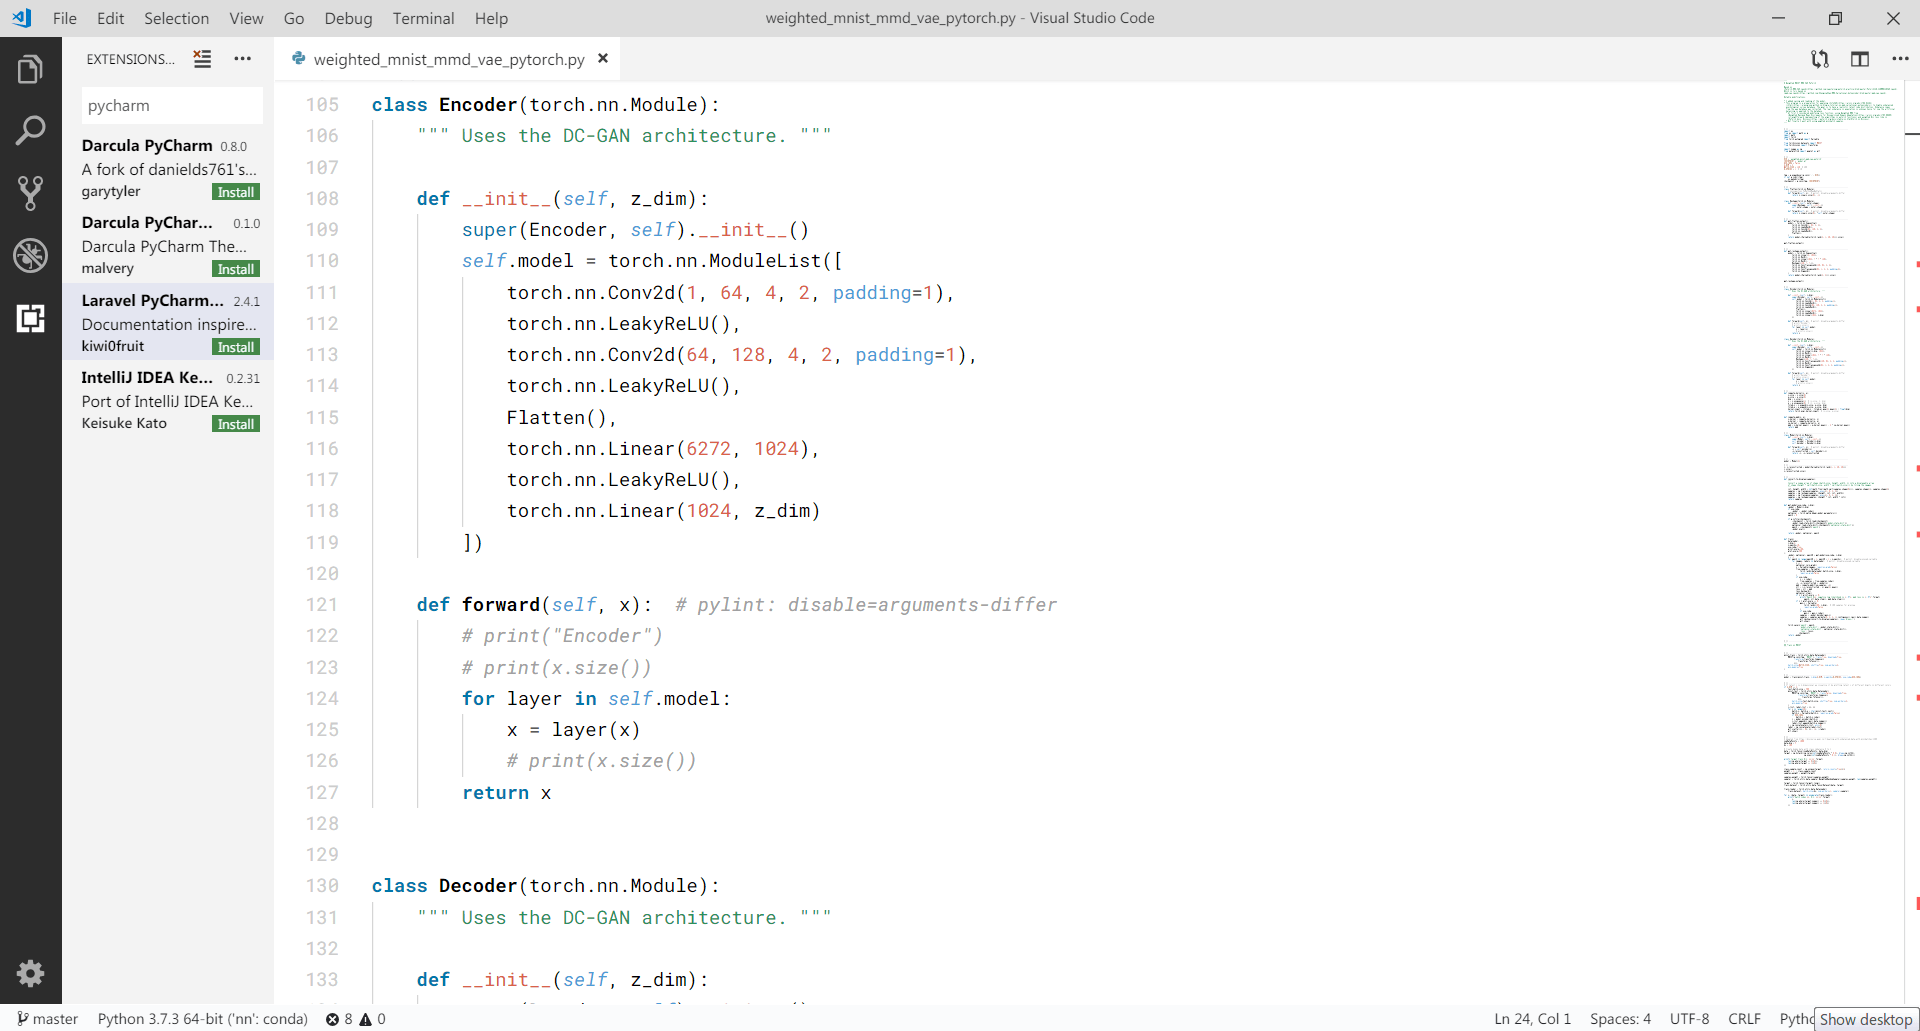Click the errors and warnings status indicator
The width and height of the screenshot is (1920, 1031).
355,1019
